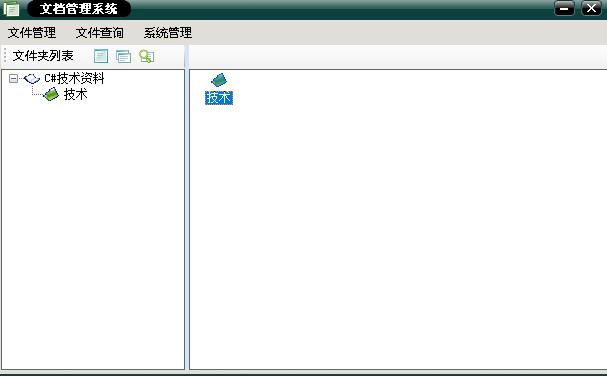
Task: Click the green folder icon beside 技术 in tree
Action: (x=51, y=94)
